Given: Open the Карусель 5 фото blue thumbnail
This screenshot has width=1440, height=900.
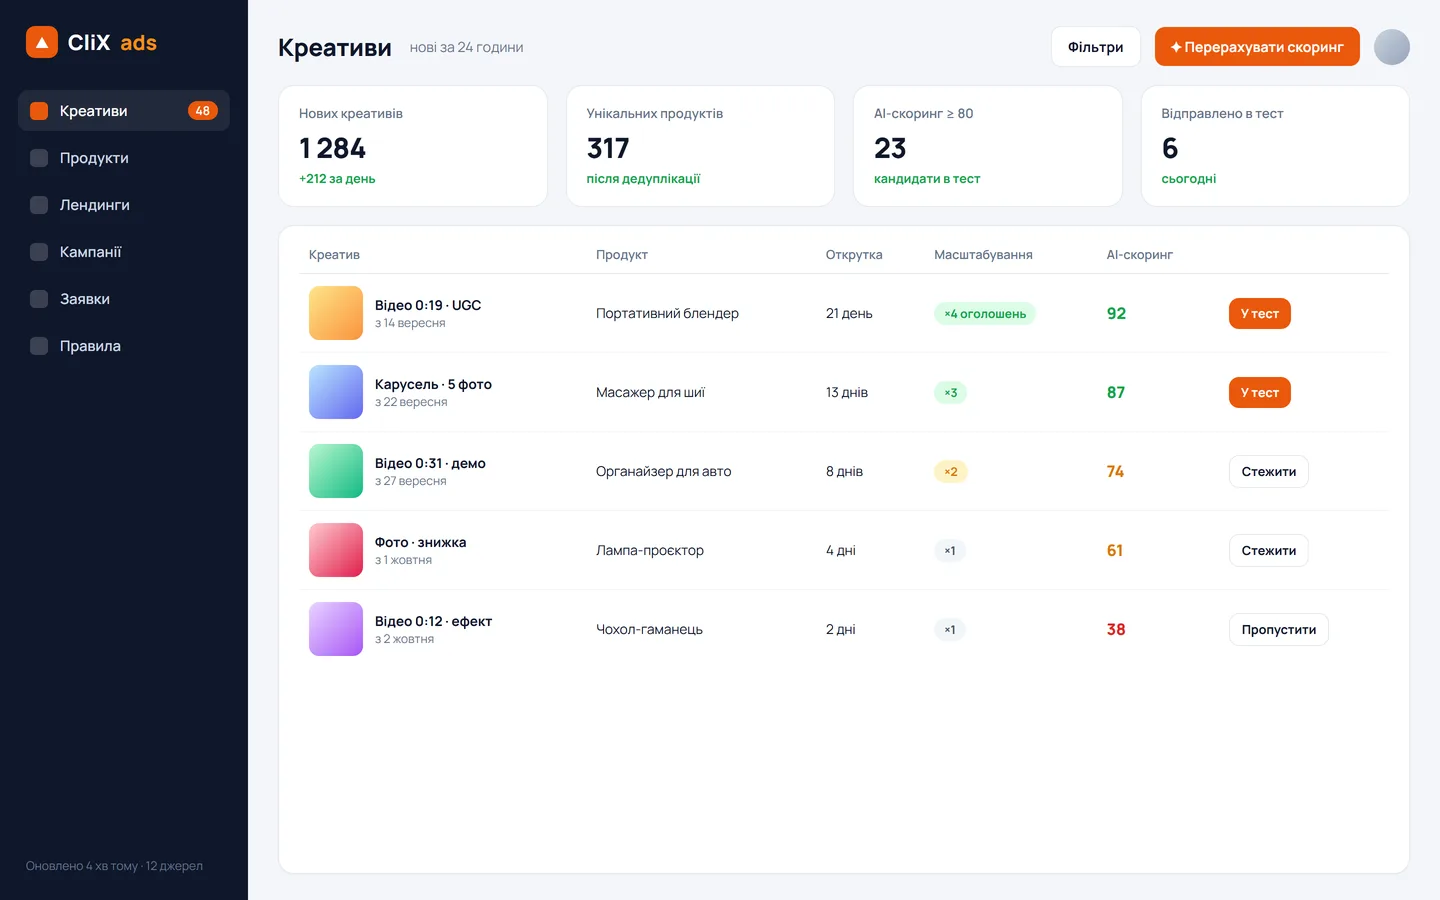Looking at the screenshot, I should coord(336,392).
